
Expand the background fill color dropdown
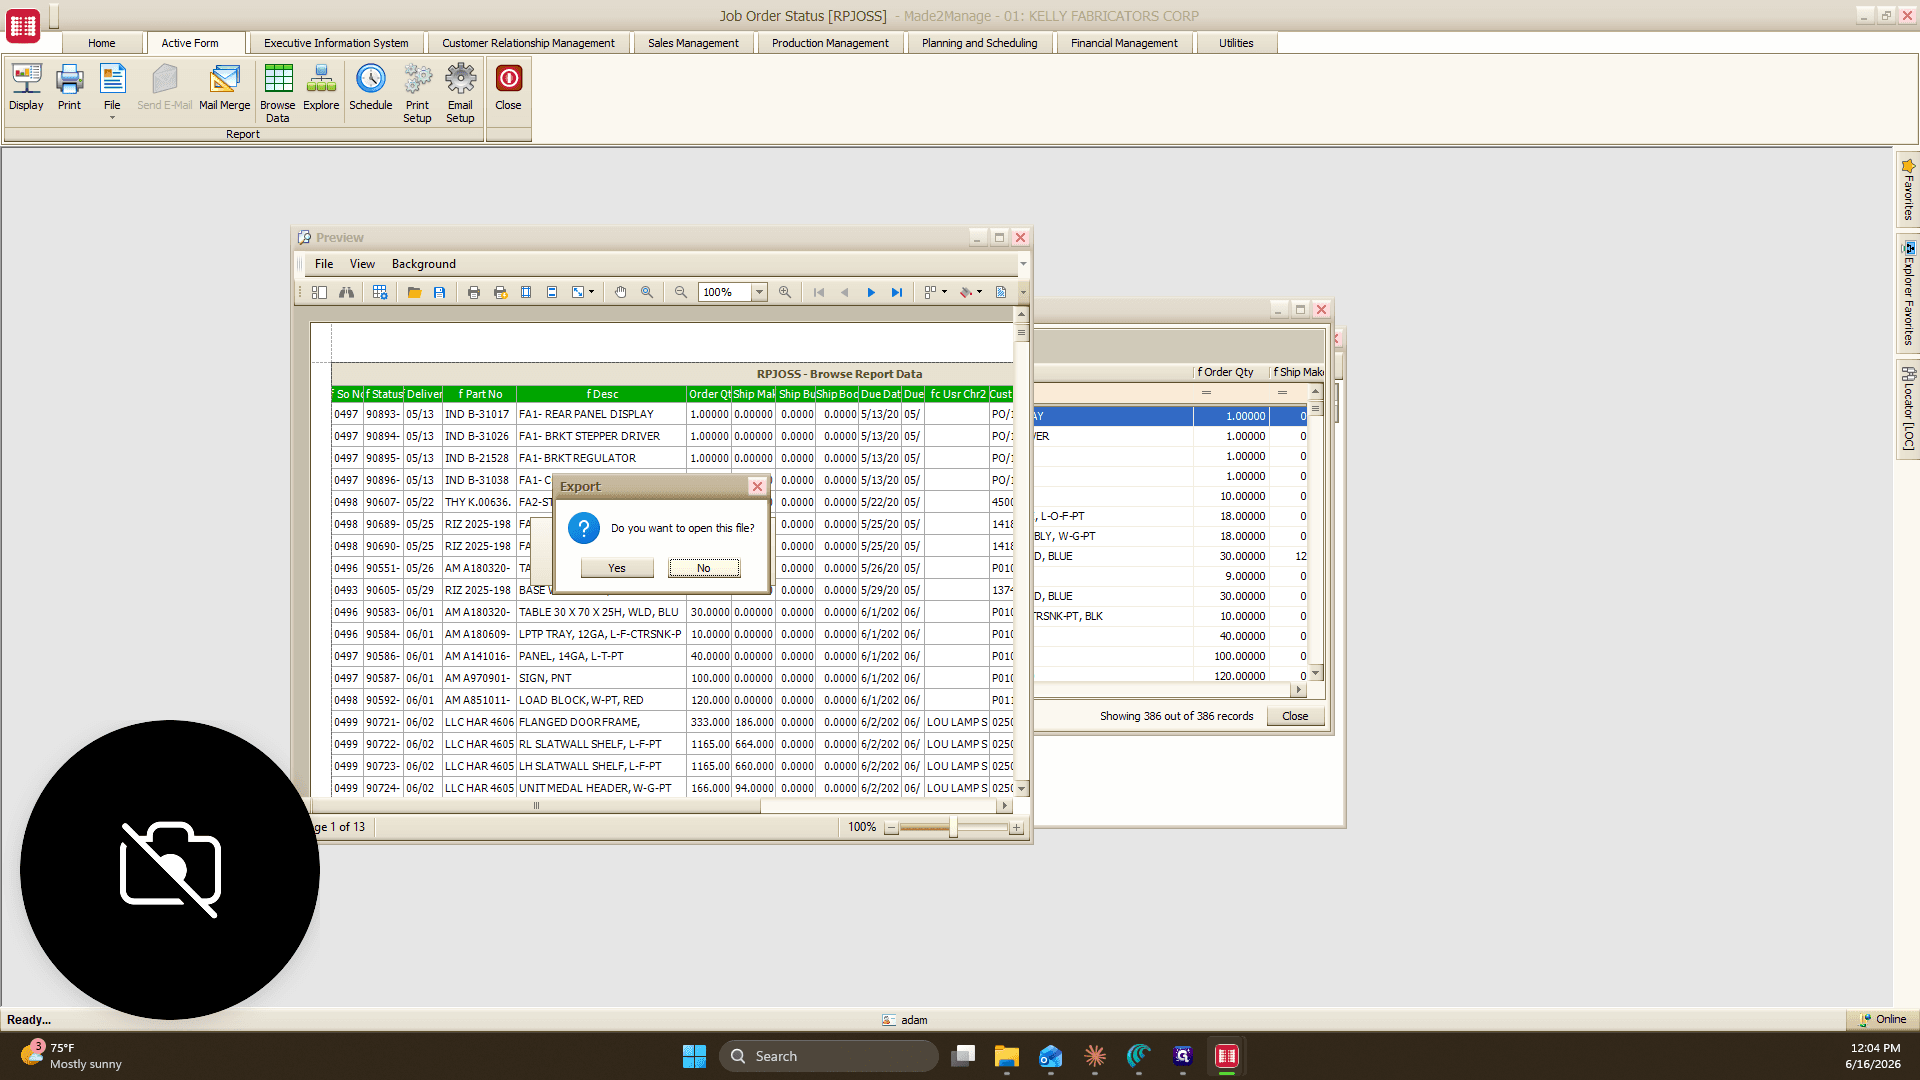pos(980,292)
